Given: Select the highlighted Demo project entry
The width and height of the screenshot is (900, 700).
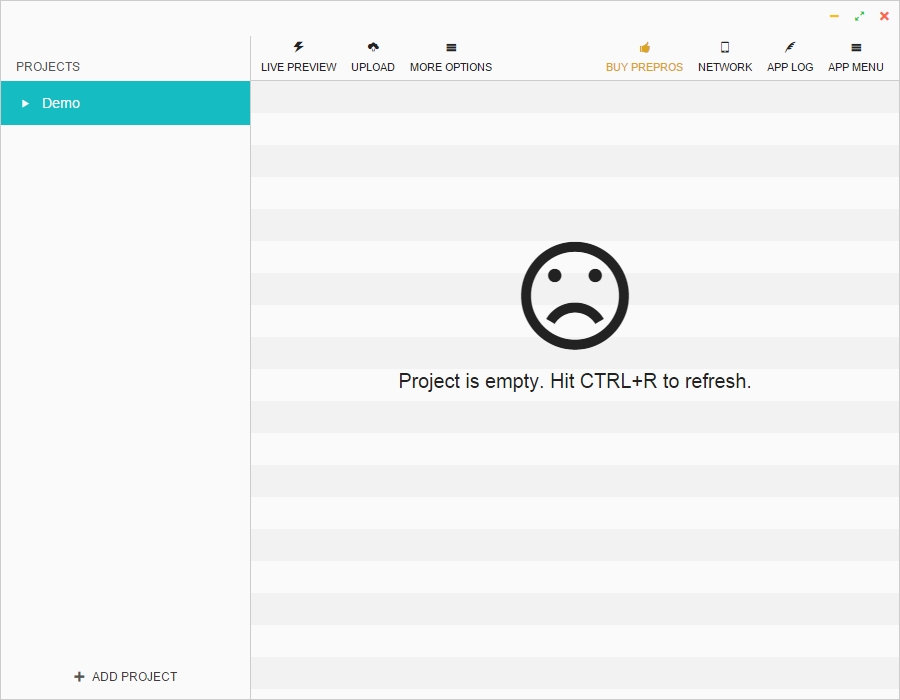Looking at the screenshot, I should tap(125, 103).
